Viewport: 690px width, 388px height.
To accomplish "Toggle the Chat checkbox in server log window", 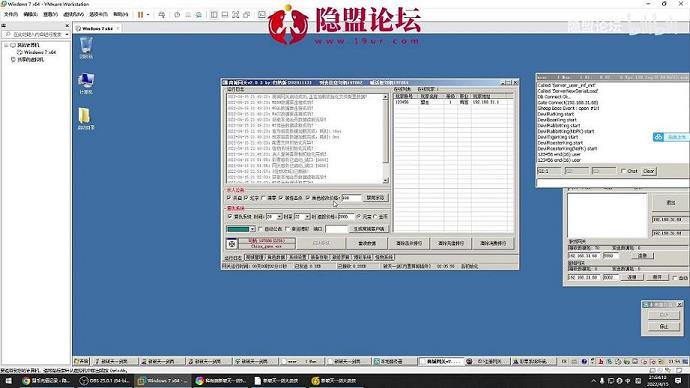I will coord(623,171).
